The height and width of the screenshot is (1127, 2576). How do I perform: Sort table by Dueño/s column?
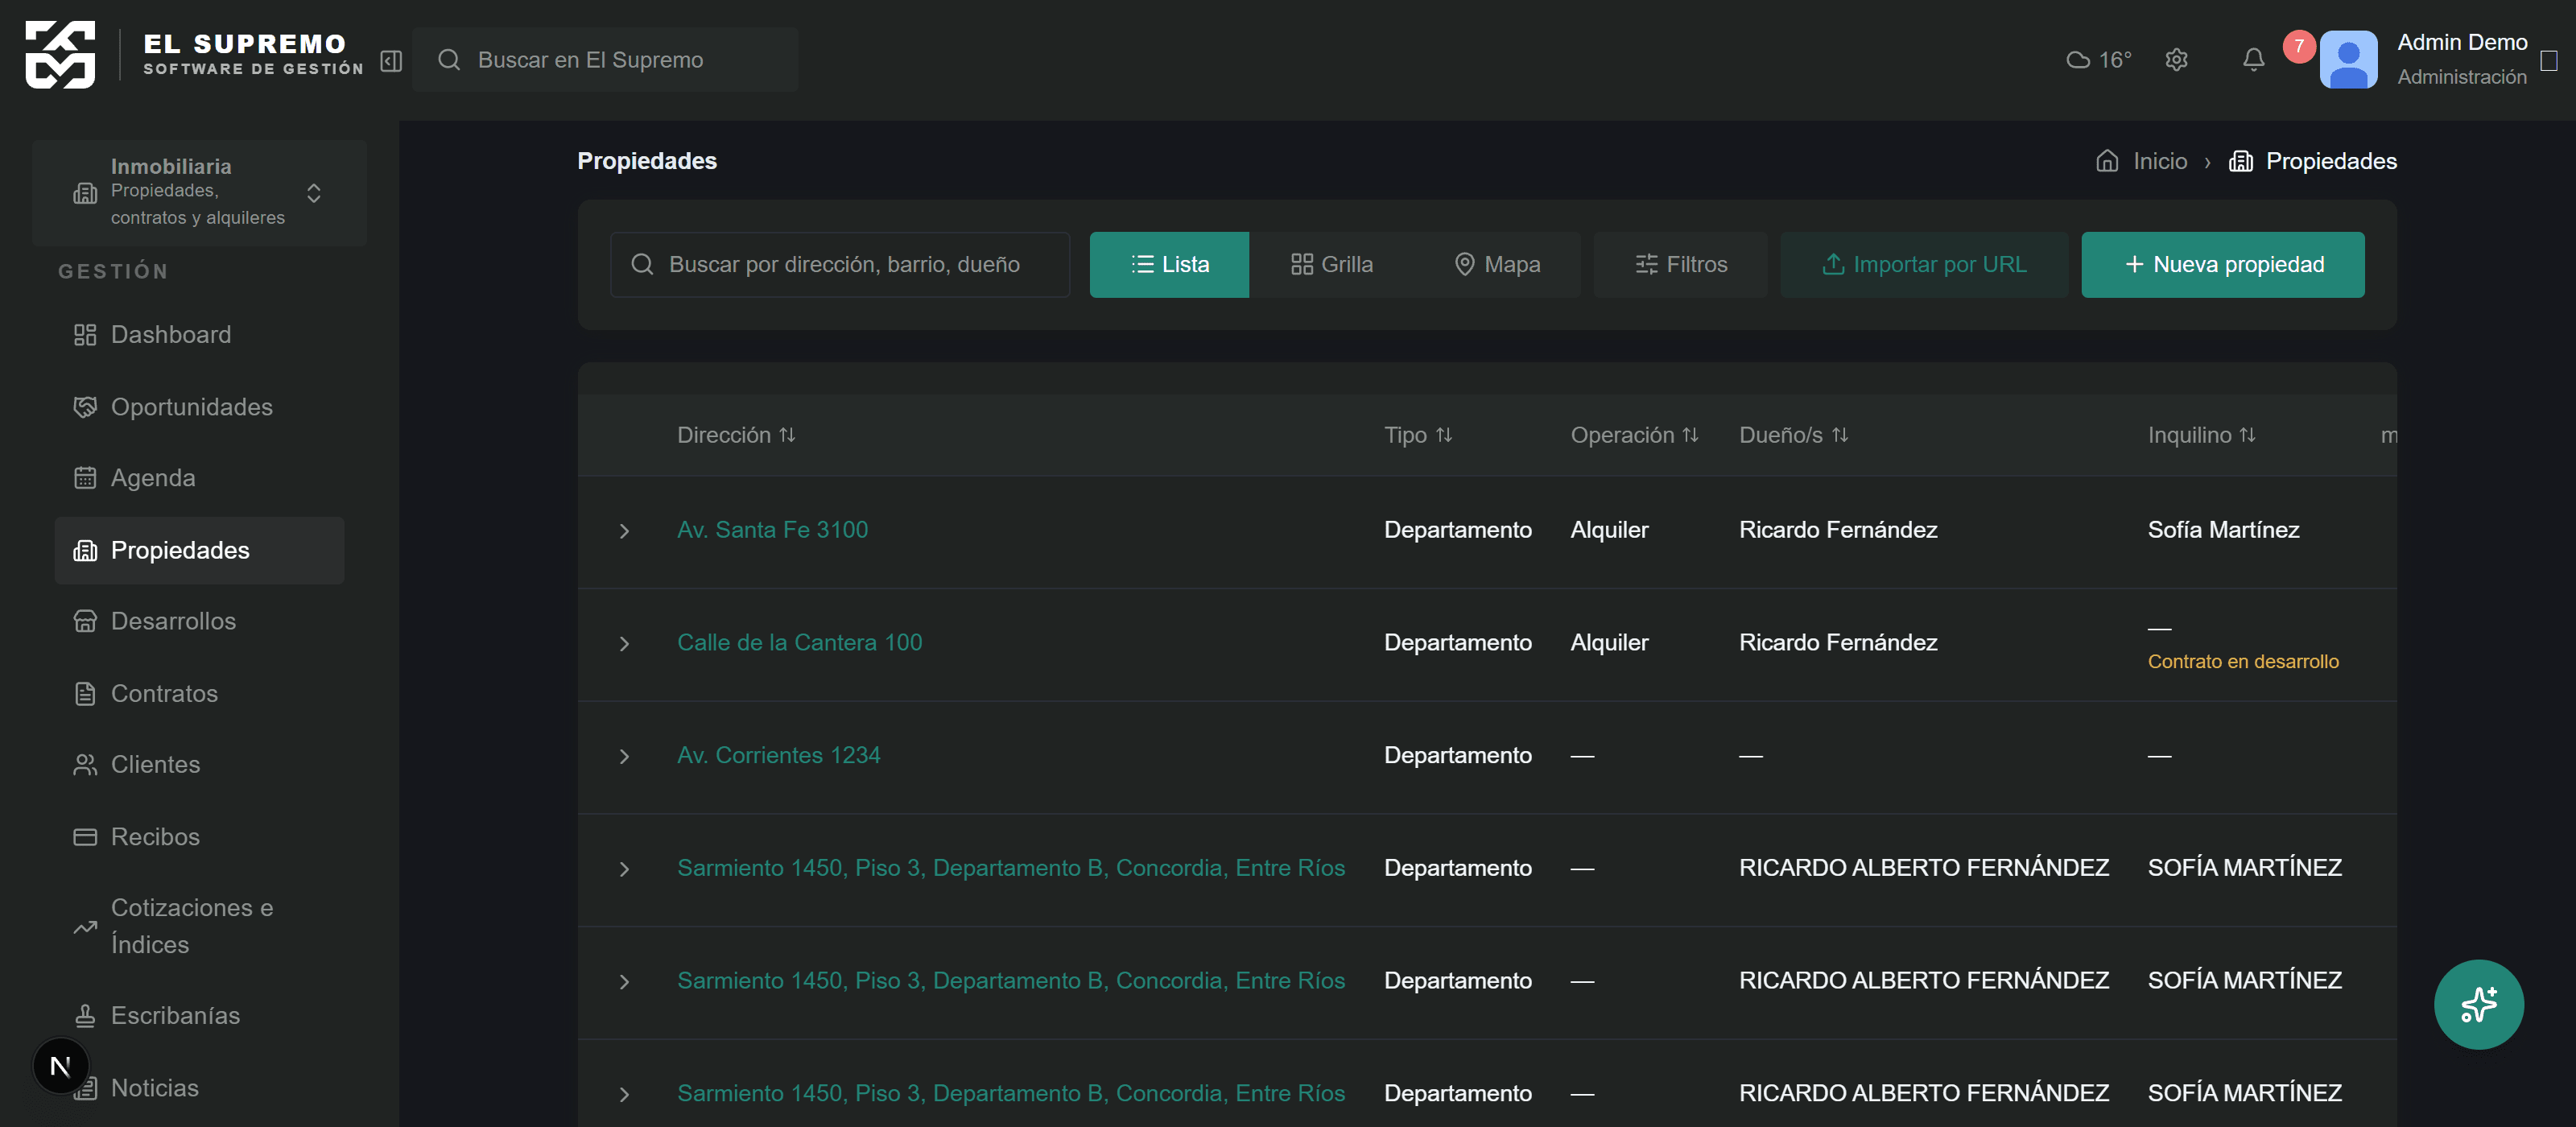(1793, 435)
